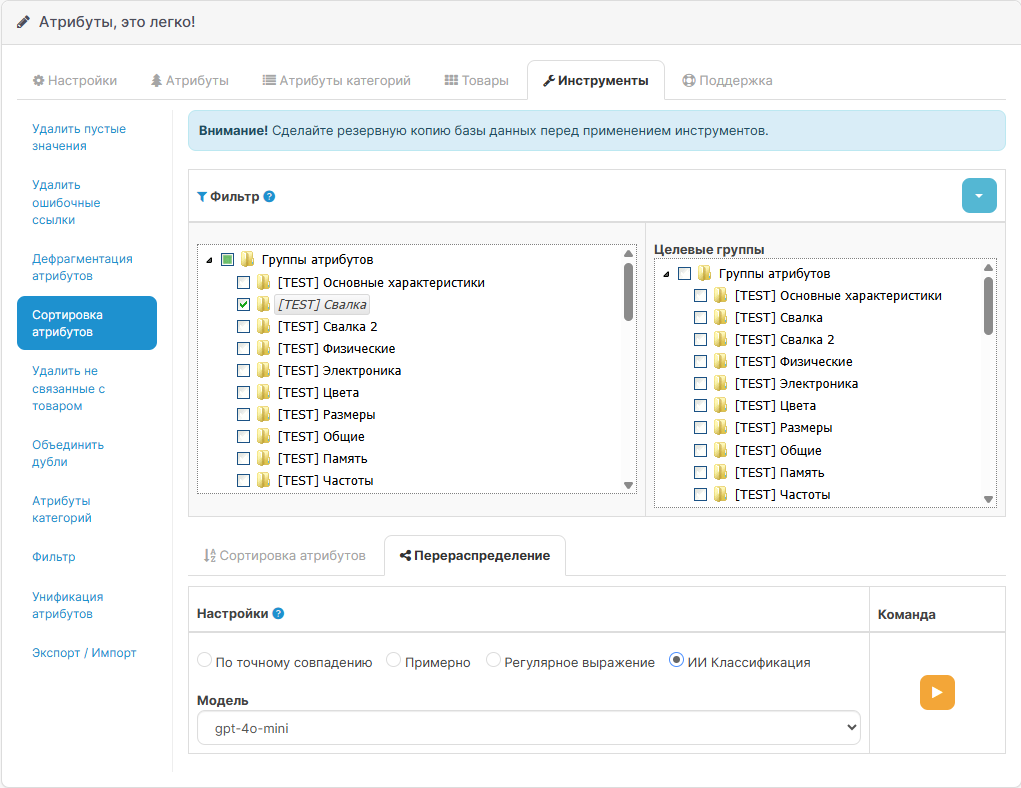Check [TEST] Память in target groups

pos(700,472)
